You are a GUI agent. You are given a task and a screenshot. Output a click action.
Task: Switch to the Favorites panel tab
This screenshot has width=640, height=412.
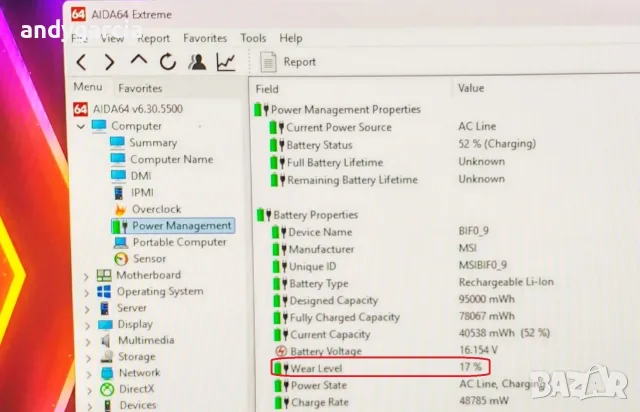point(140,88)
